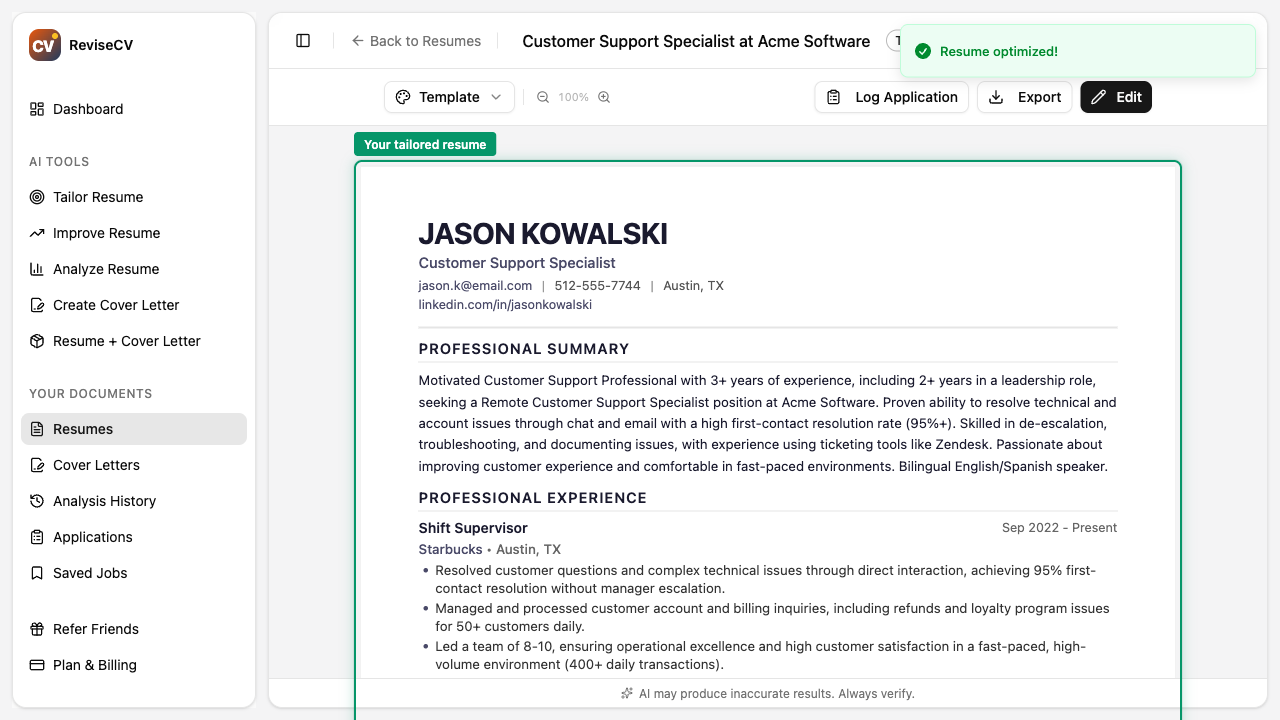The height and width of the screenshot is (720, 1280).
Task: Collapse the left sidebar panel
Action: tap(302, 40)
